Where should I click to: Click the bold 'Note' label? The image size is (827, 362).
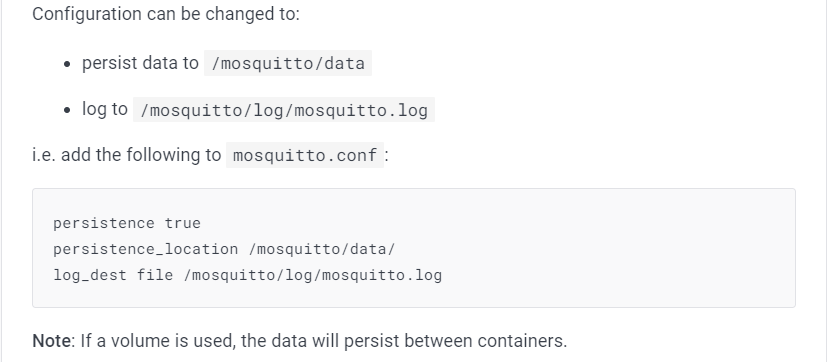[51, 341]
